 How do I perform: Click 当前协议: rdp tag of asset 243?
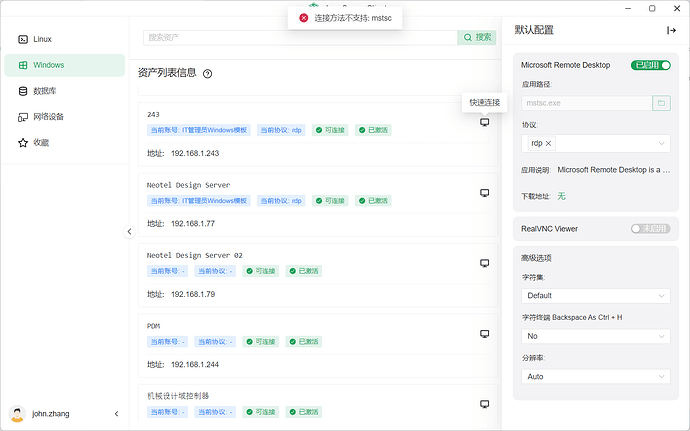[281, 130]
